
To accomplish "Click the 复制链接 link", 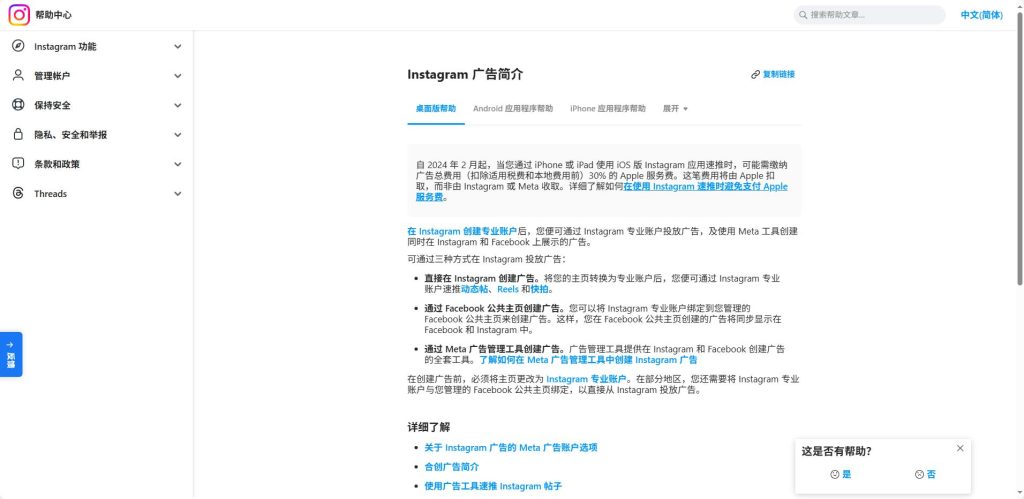I will 773,74.
